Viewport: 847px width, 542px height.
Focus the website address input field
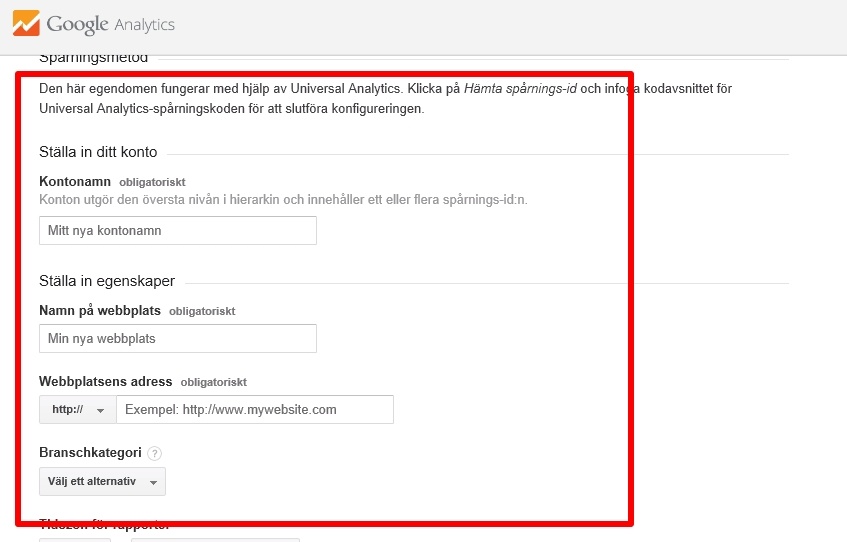pyautogui.click(x=255, y=410)
